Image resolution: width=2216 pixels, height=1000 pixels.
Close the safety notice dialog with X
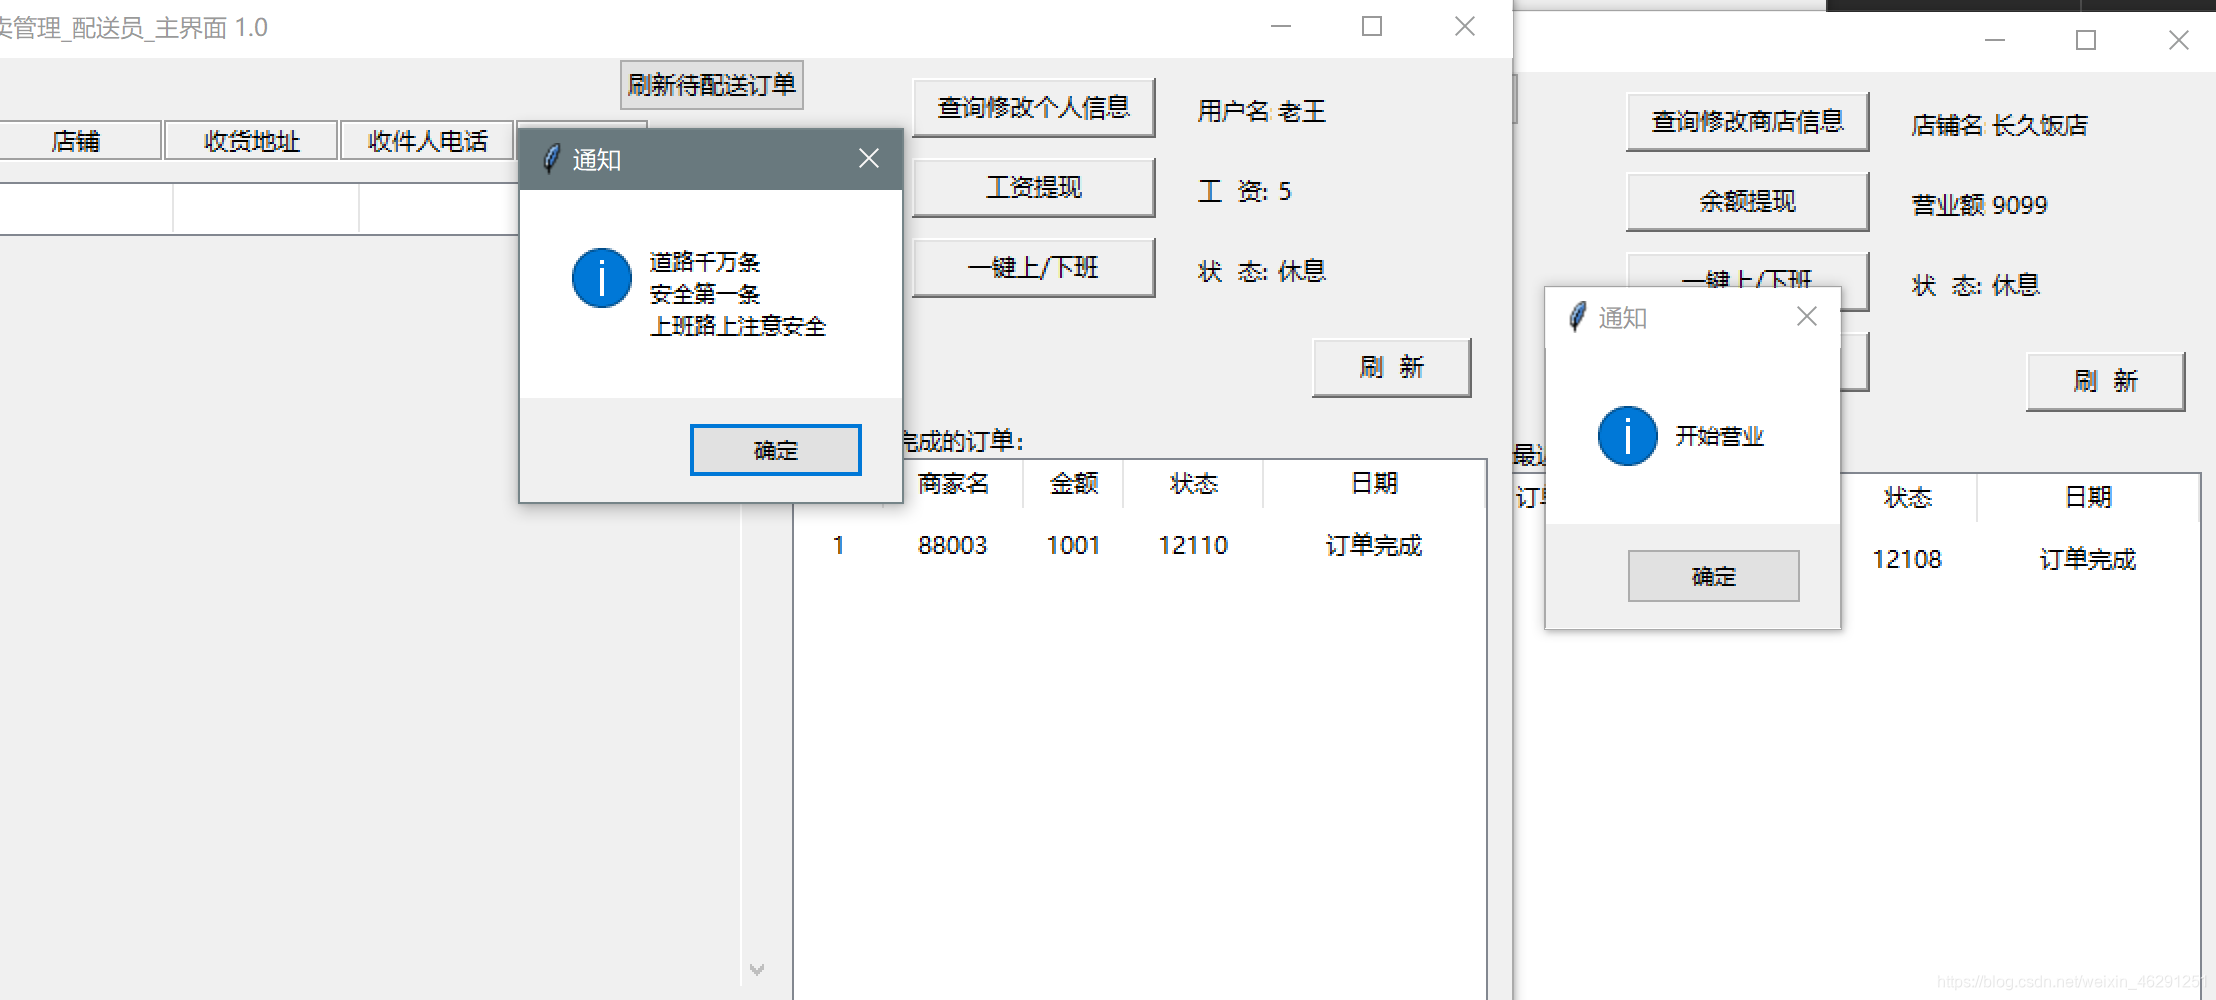coord(869,158)
